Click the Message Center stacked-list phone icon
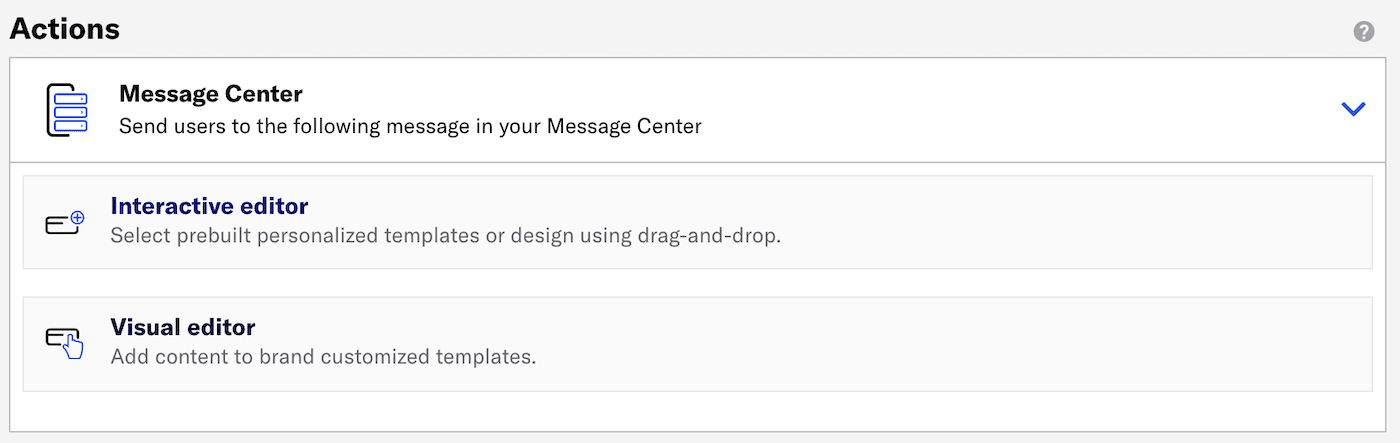Viewport: 1400px width, 443px height. pos(67,110)
